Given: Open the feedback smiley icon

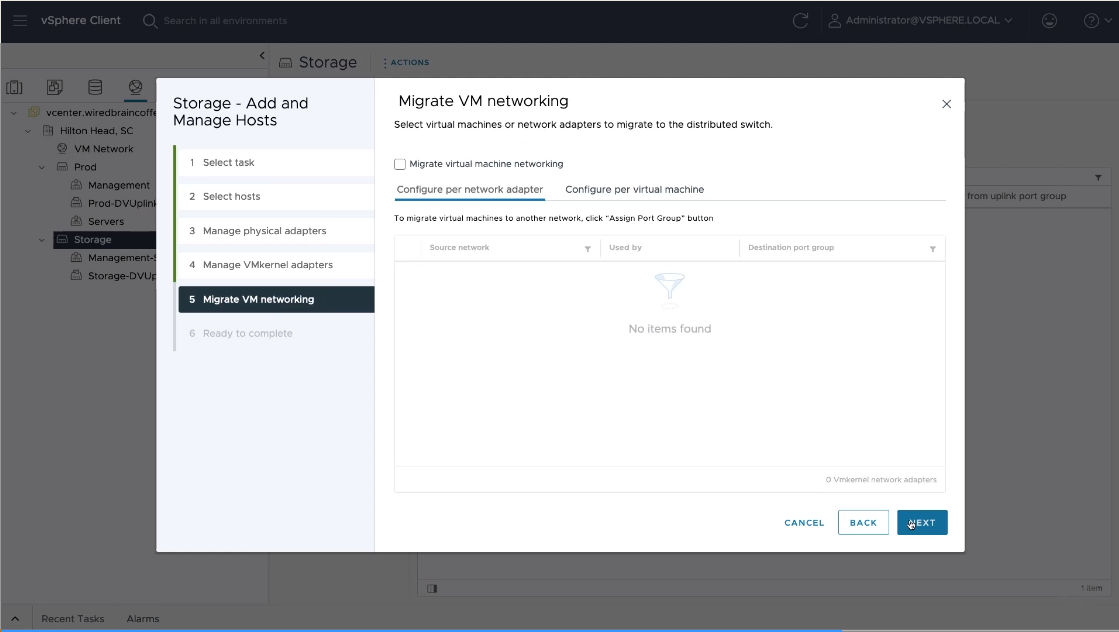Looking at the screenshot, I should (1049, 20).
